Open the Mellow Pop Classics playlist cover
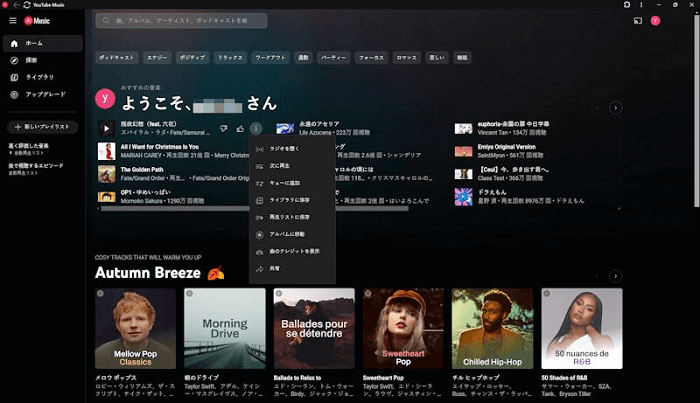This screenshot has width=700, height=403. click(x=135, y=328)
